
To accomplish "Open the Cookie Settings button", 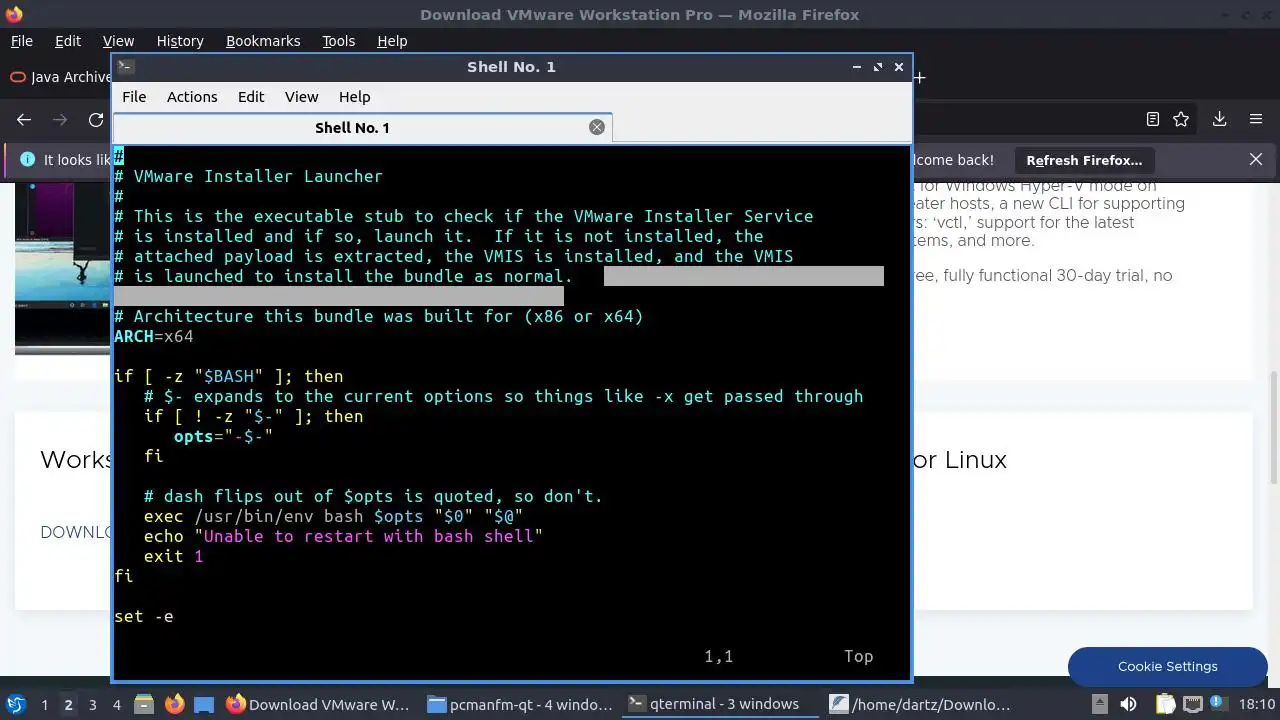I will point(1167,666).
